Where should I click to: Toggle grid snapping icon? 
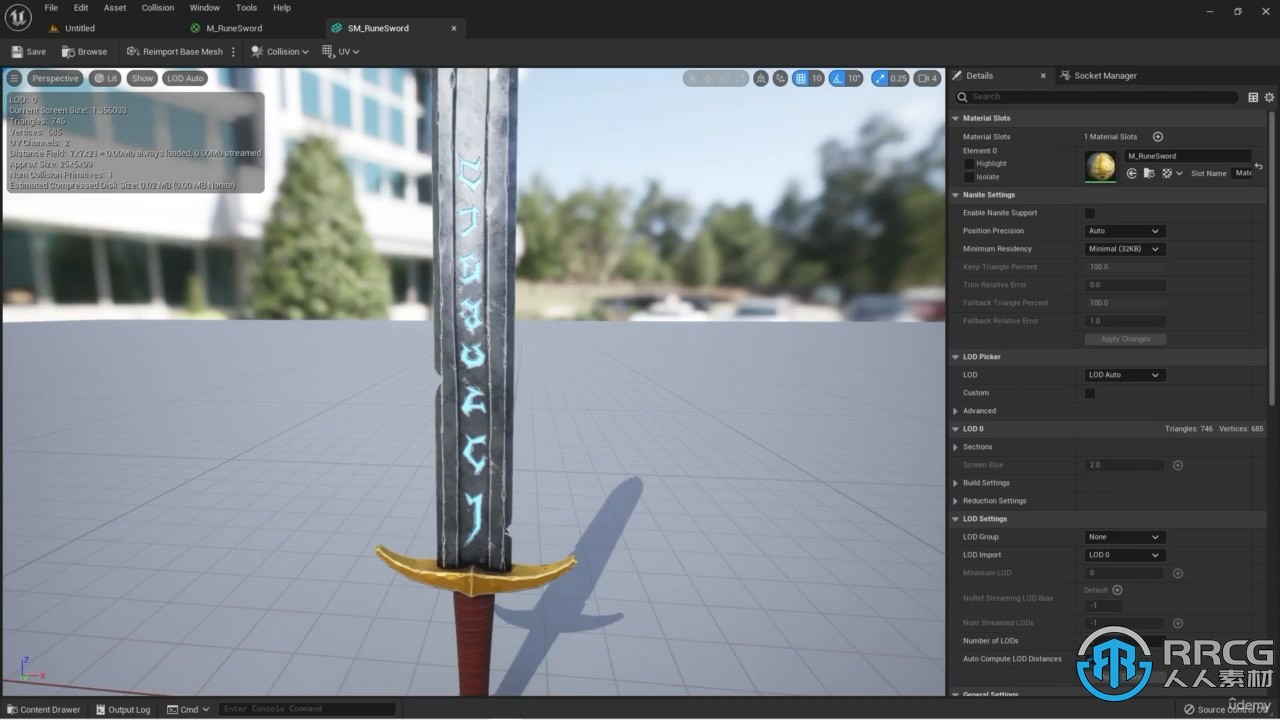(x=800, y=78)
